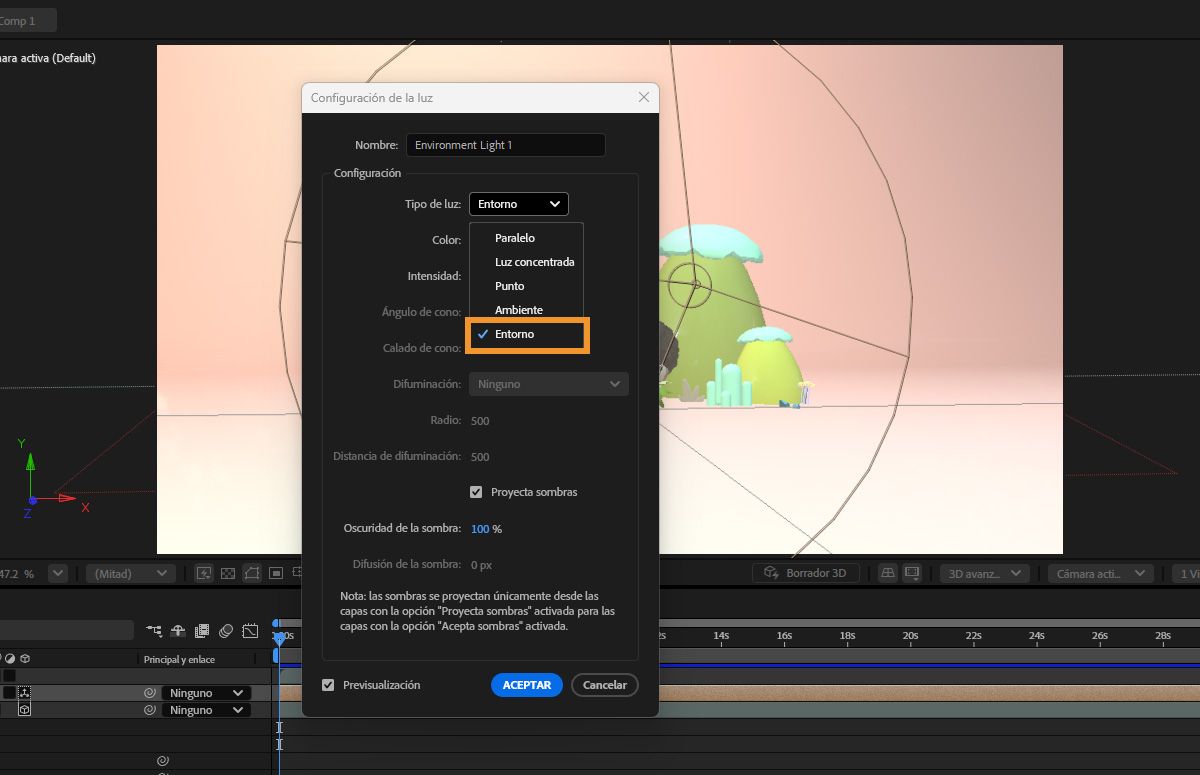Click the Cancelar button

(x=605, y=685)
